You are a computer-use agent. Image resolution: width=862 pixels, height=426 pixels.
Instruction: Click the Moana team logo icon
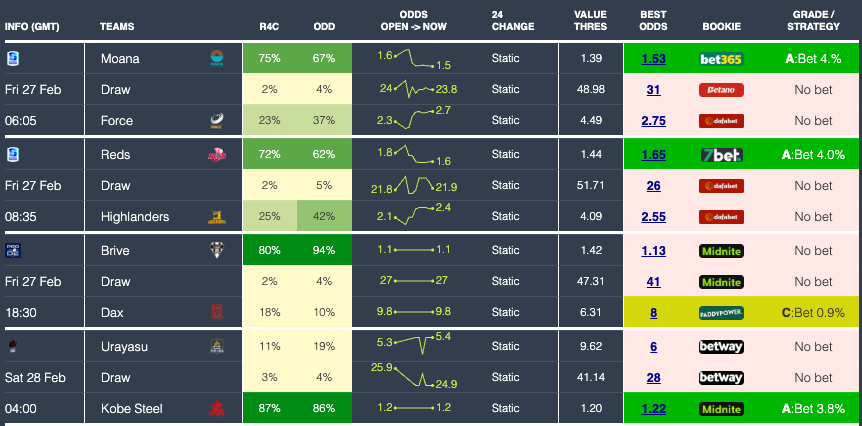click(x=216, y=59)
